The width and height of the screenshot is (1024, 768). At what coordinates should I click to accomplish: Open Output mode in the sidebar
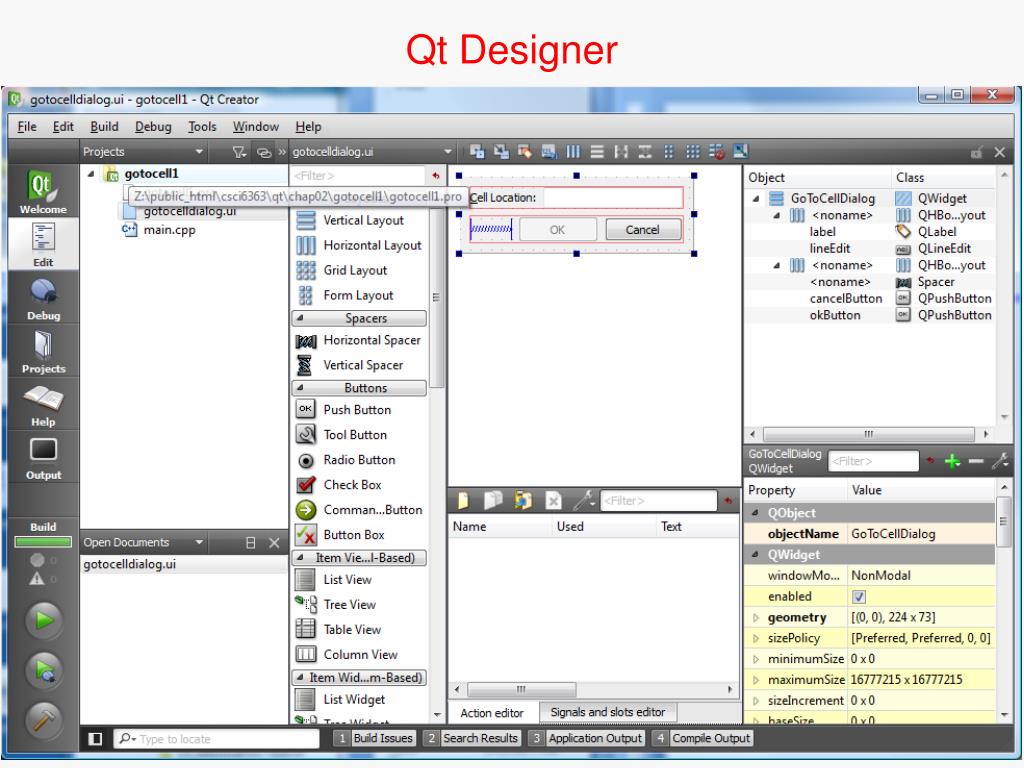[43, 458]
